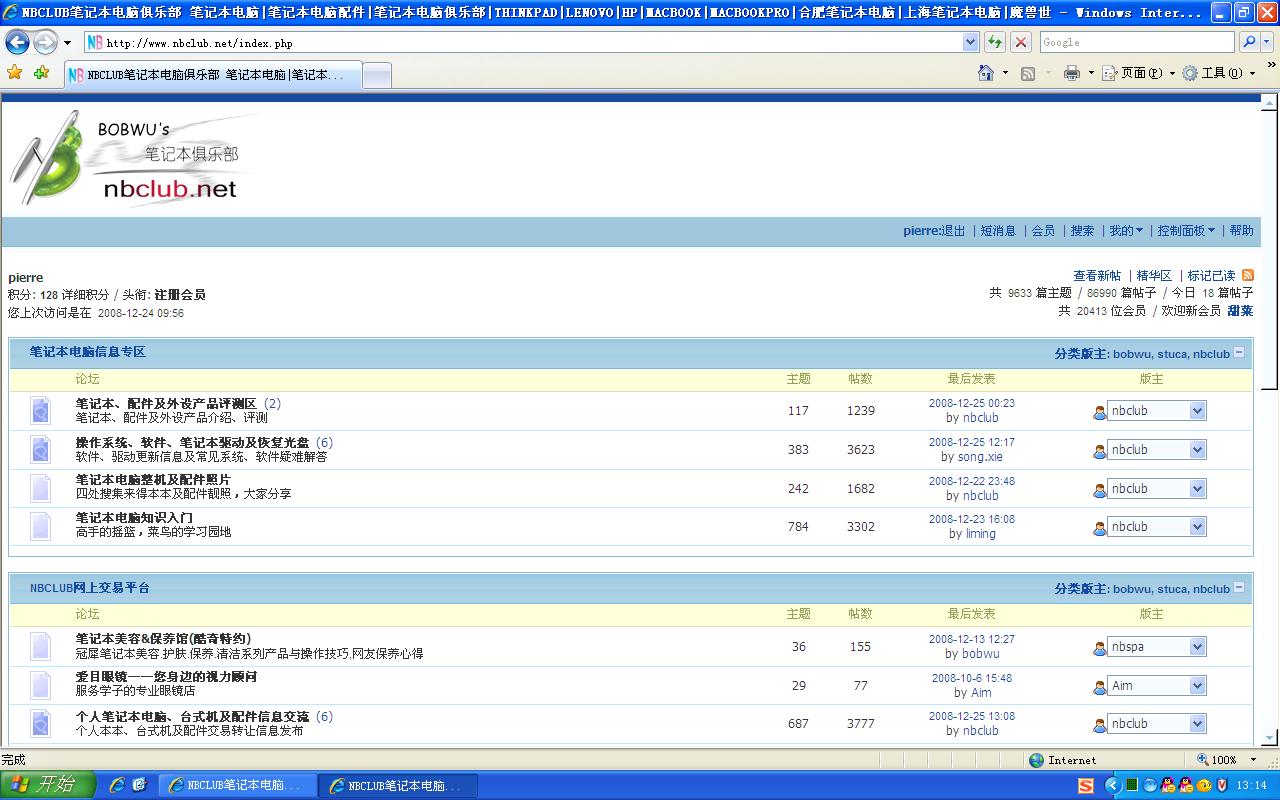Click Internet Explorer quick launch icon
Screen dimensions: 1280x800
[117, 785]
